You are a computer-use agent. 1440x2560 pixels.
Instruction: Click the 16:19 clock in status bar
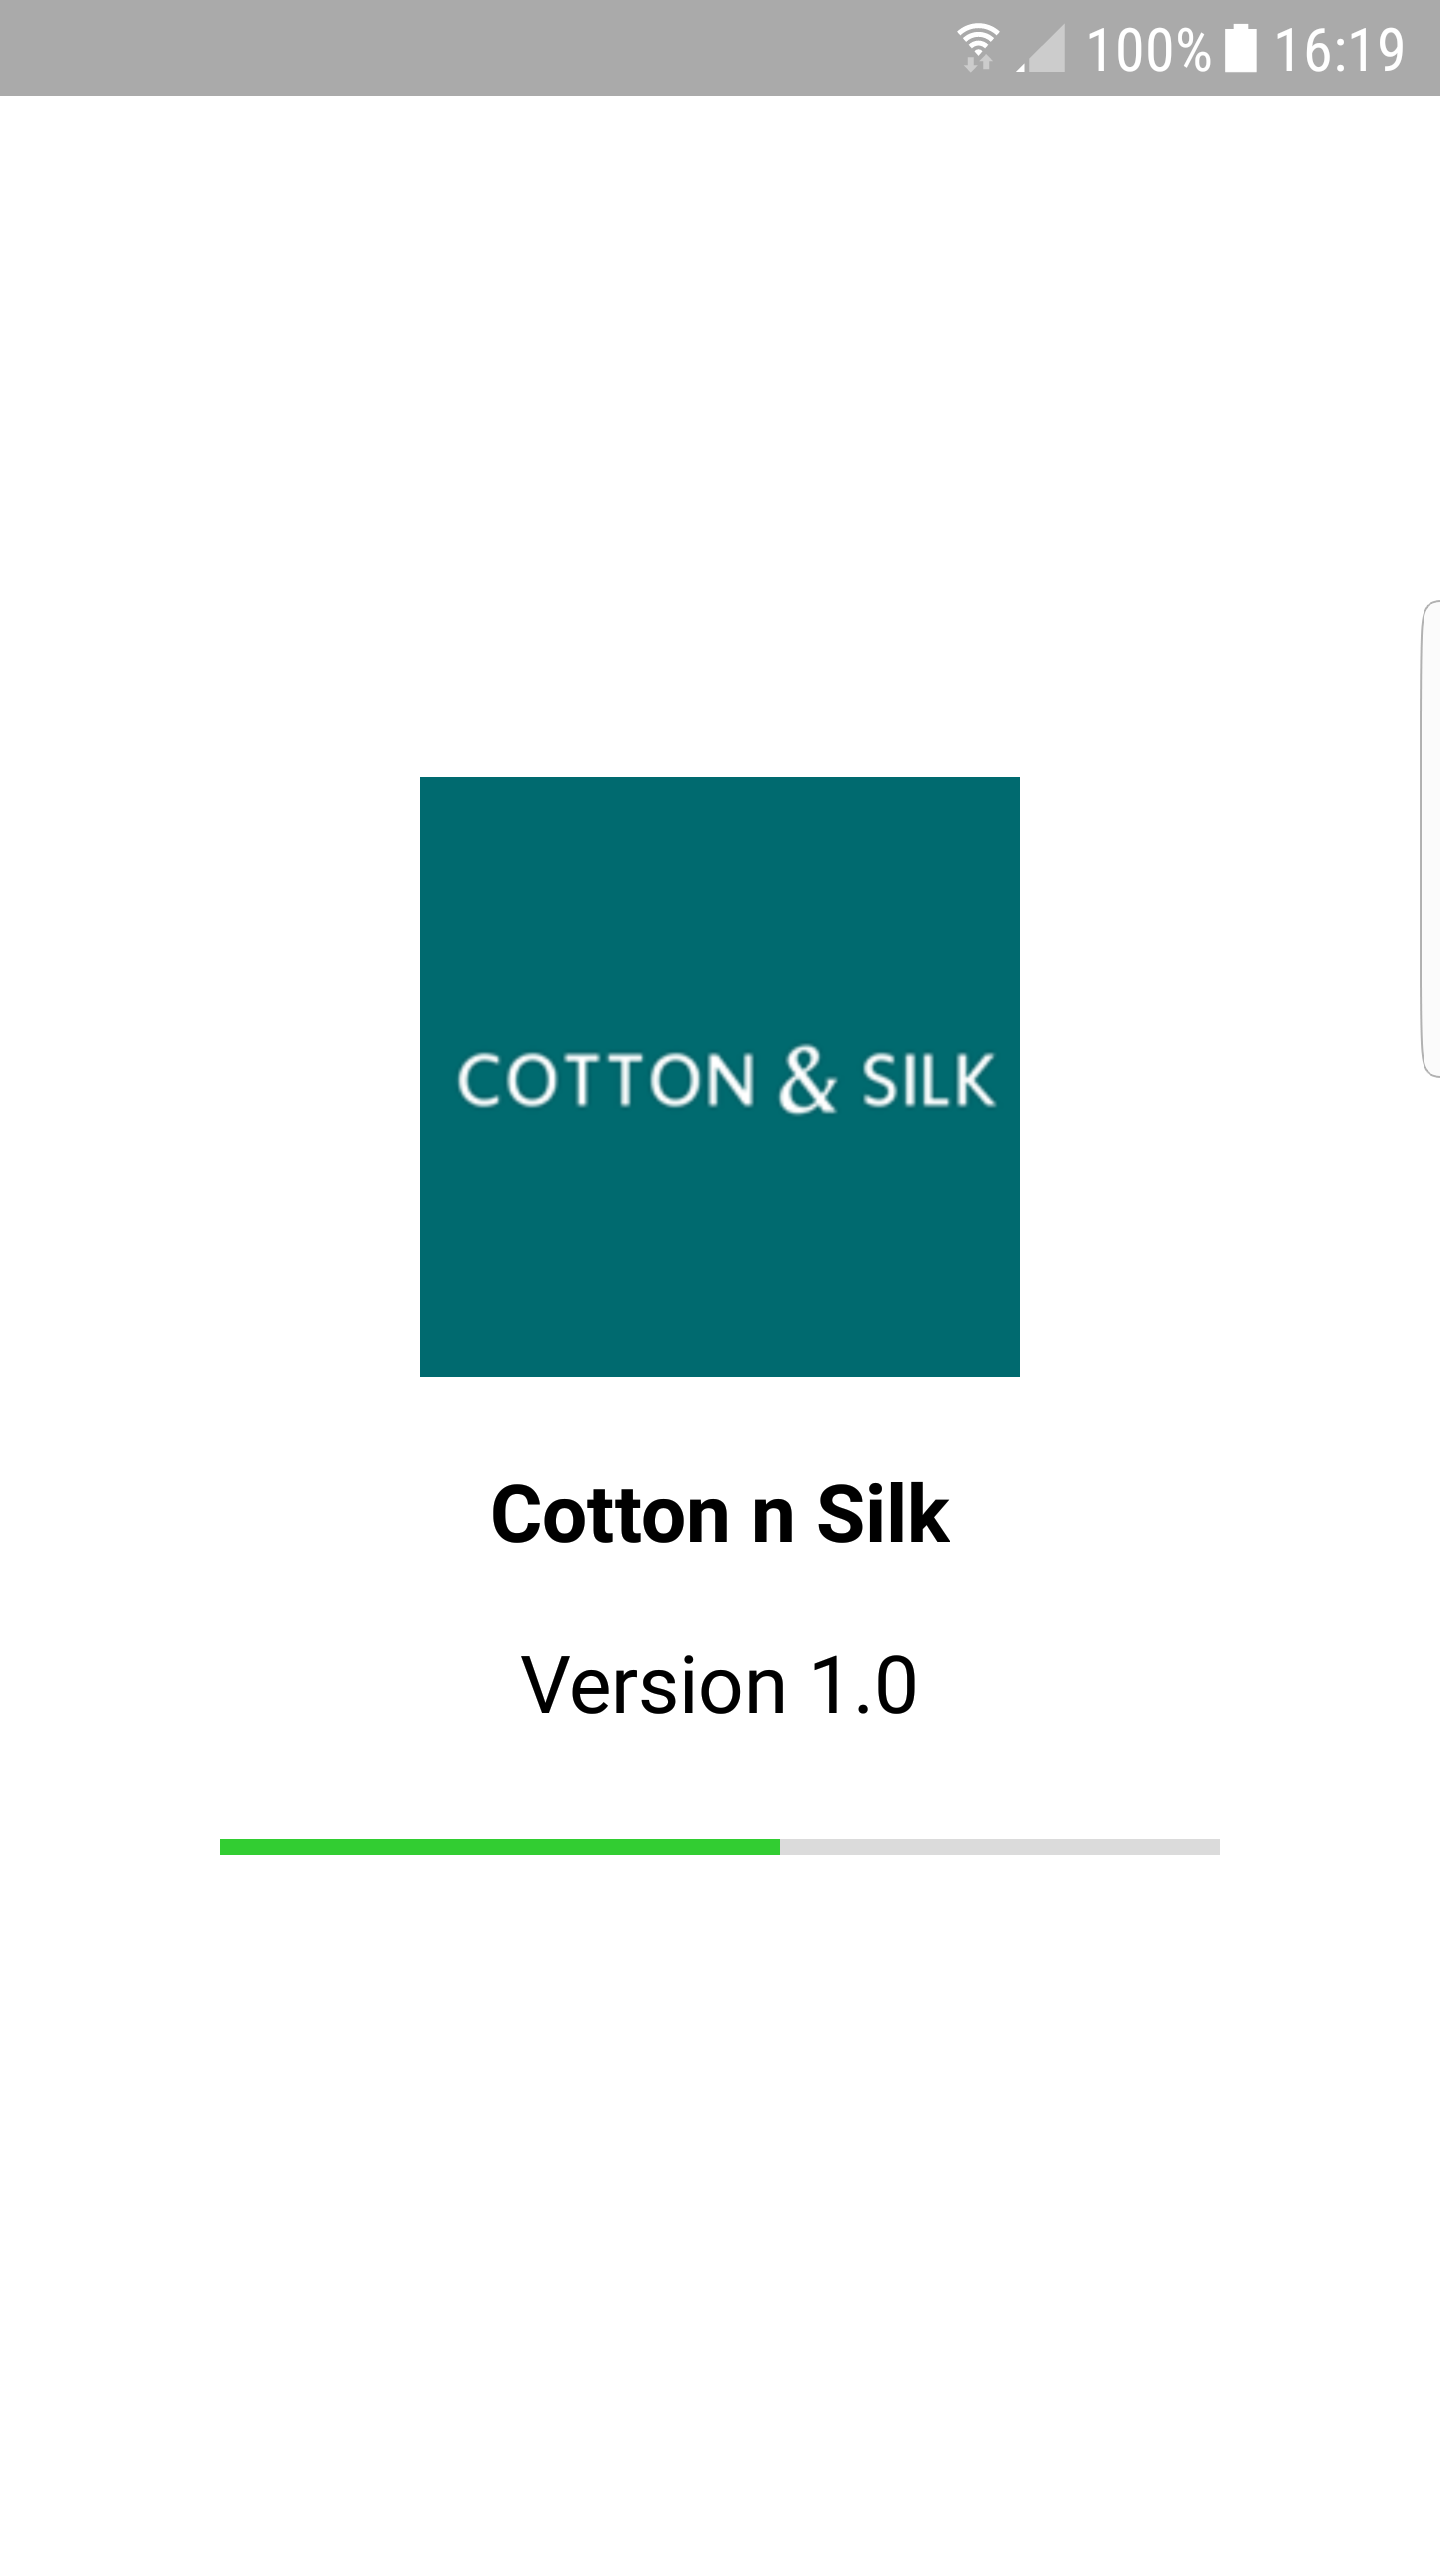[x=1339, y=50]
